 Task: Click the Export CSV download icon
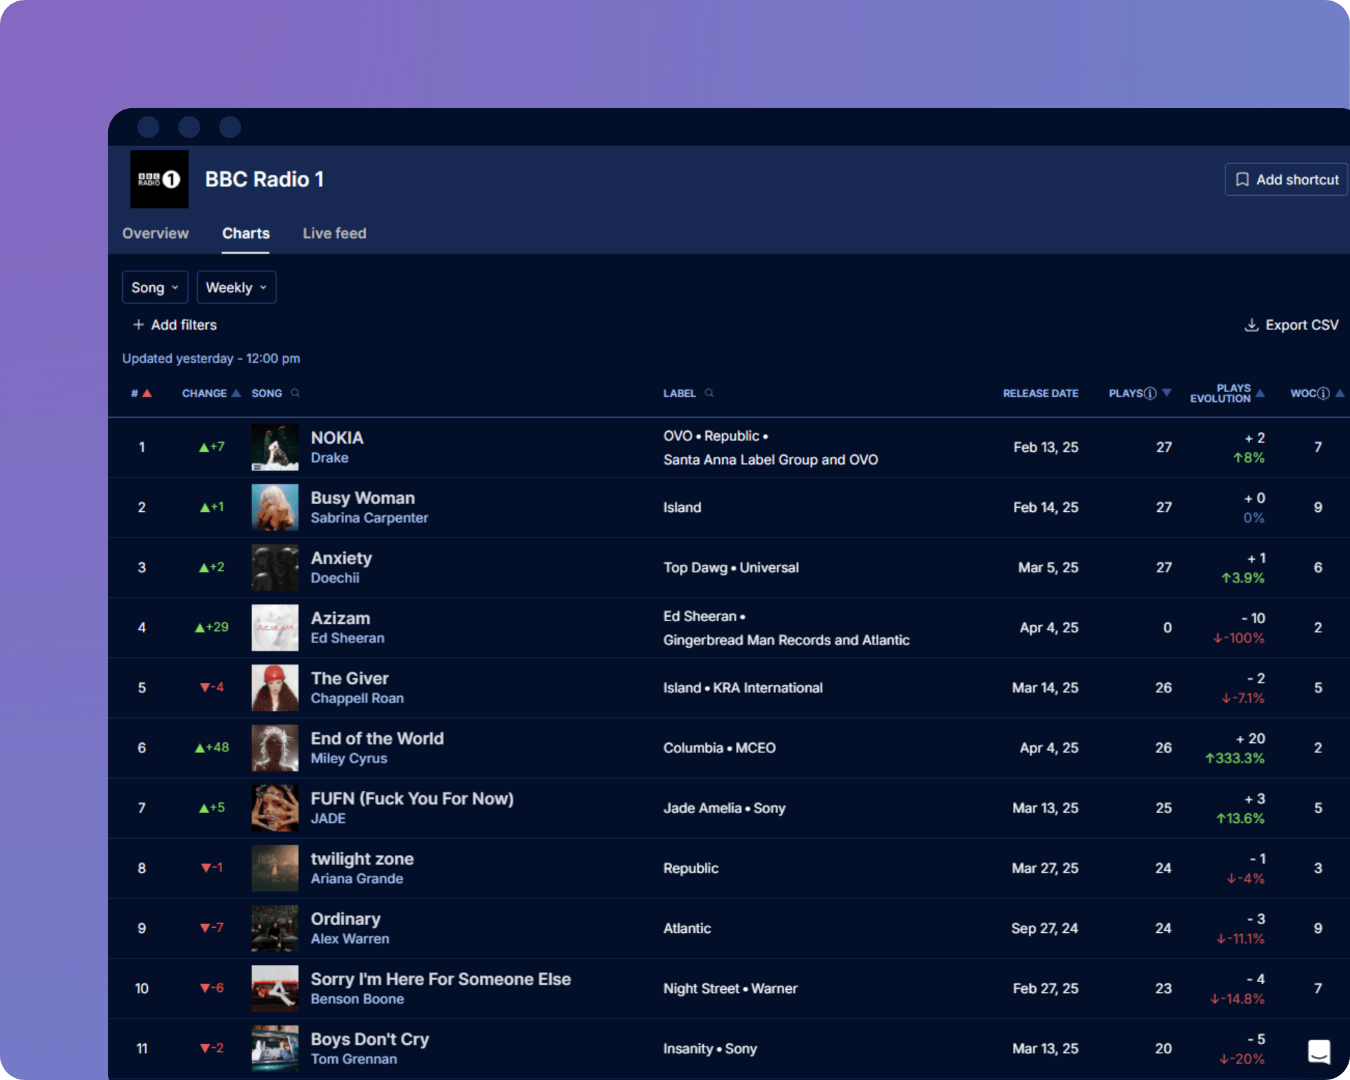[1251, 324]
